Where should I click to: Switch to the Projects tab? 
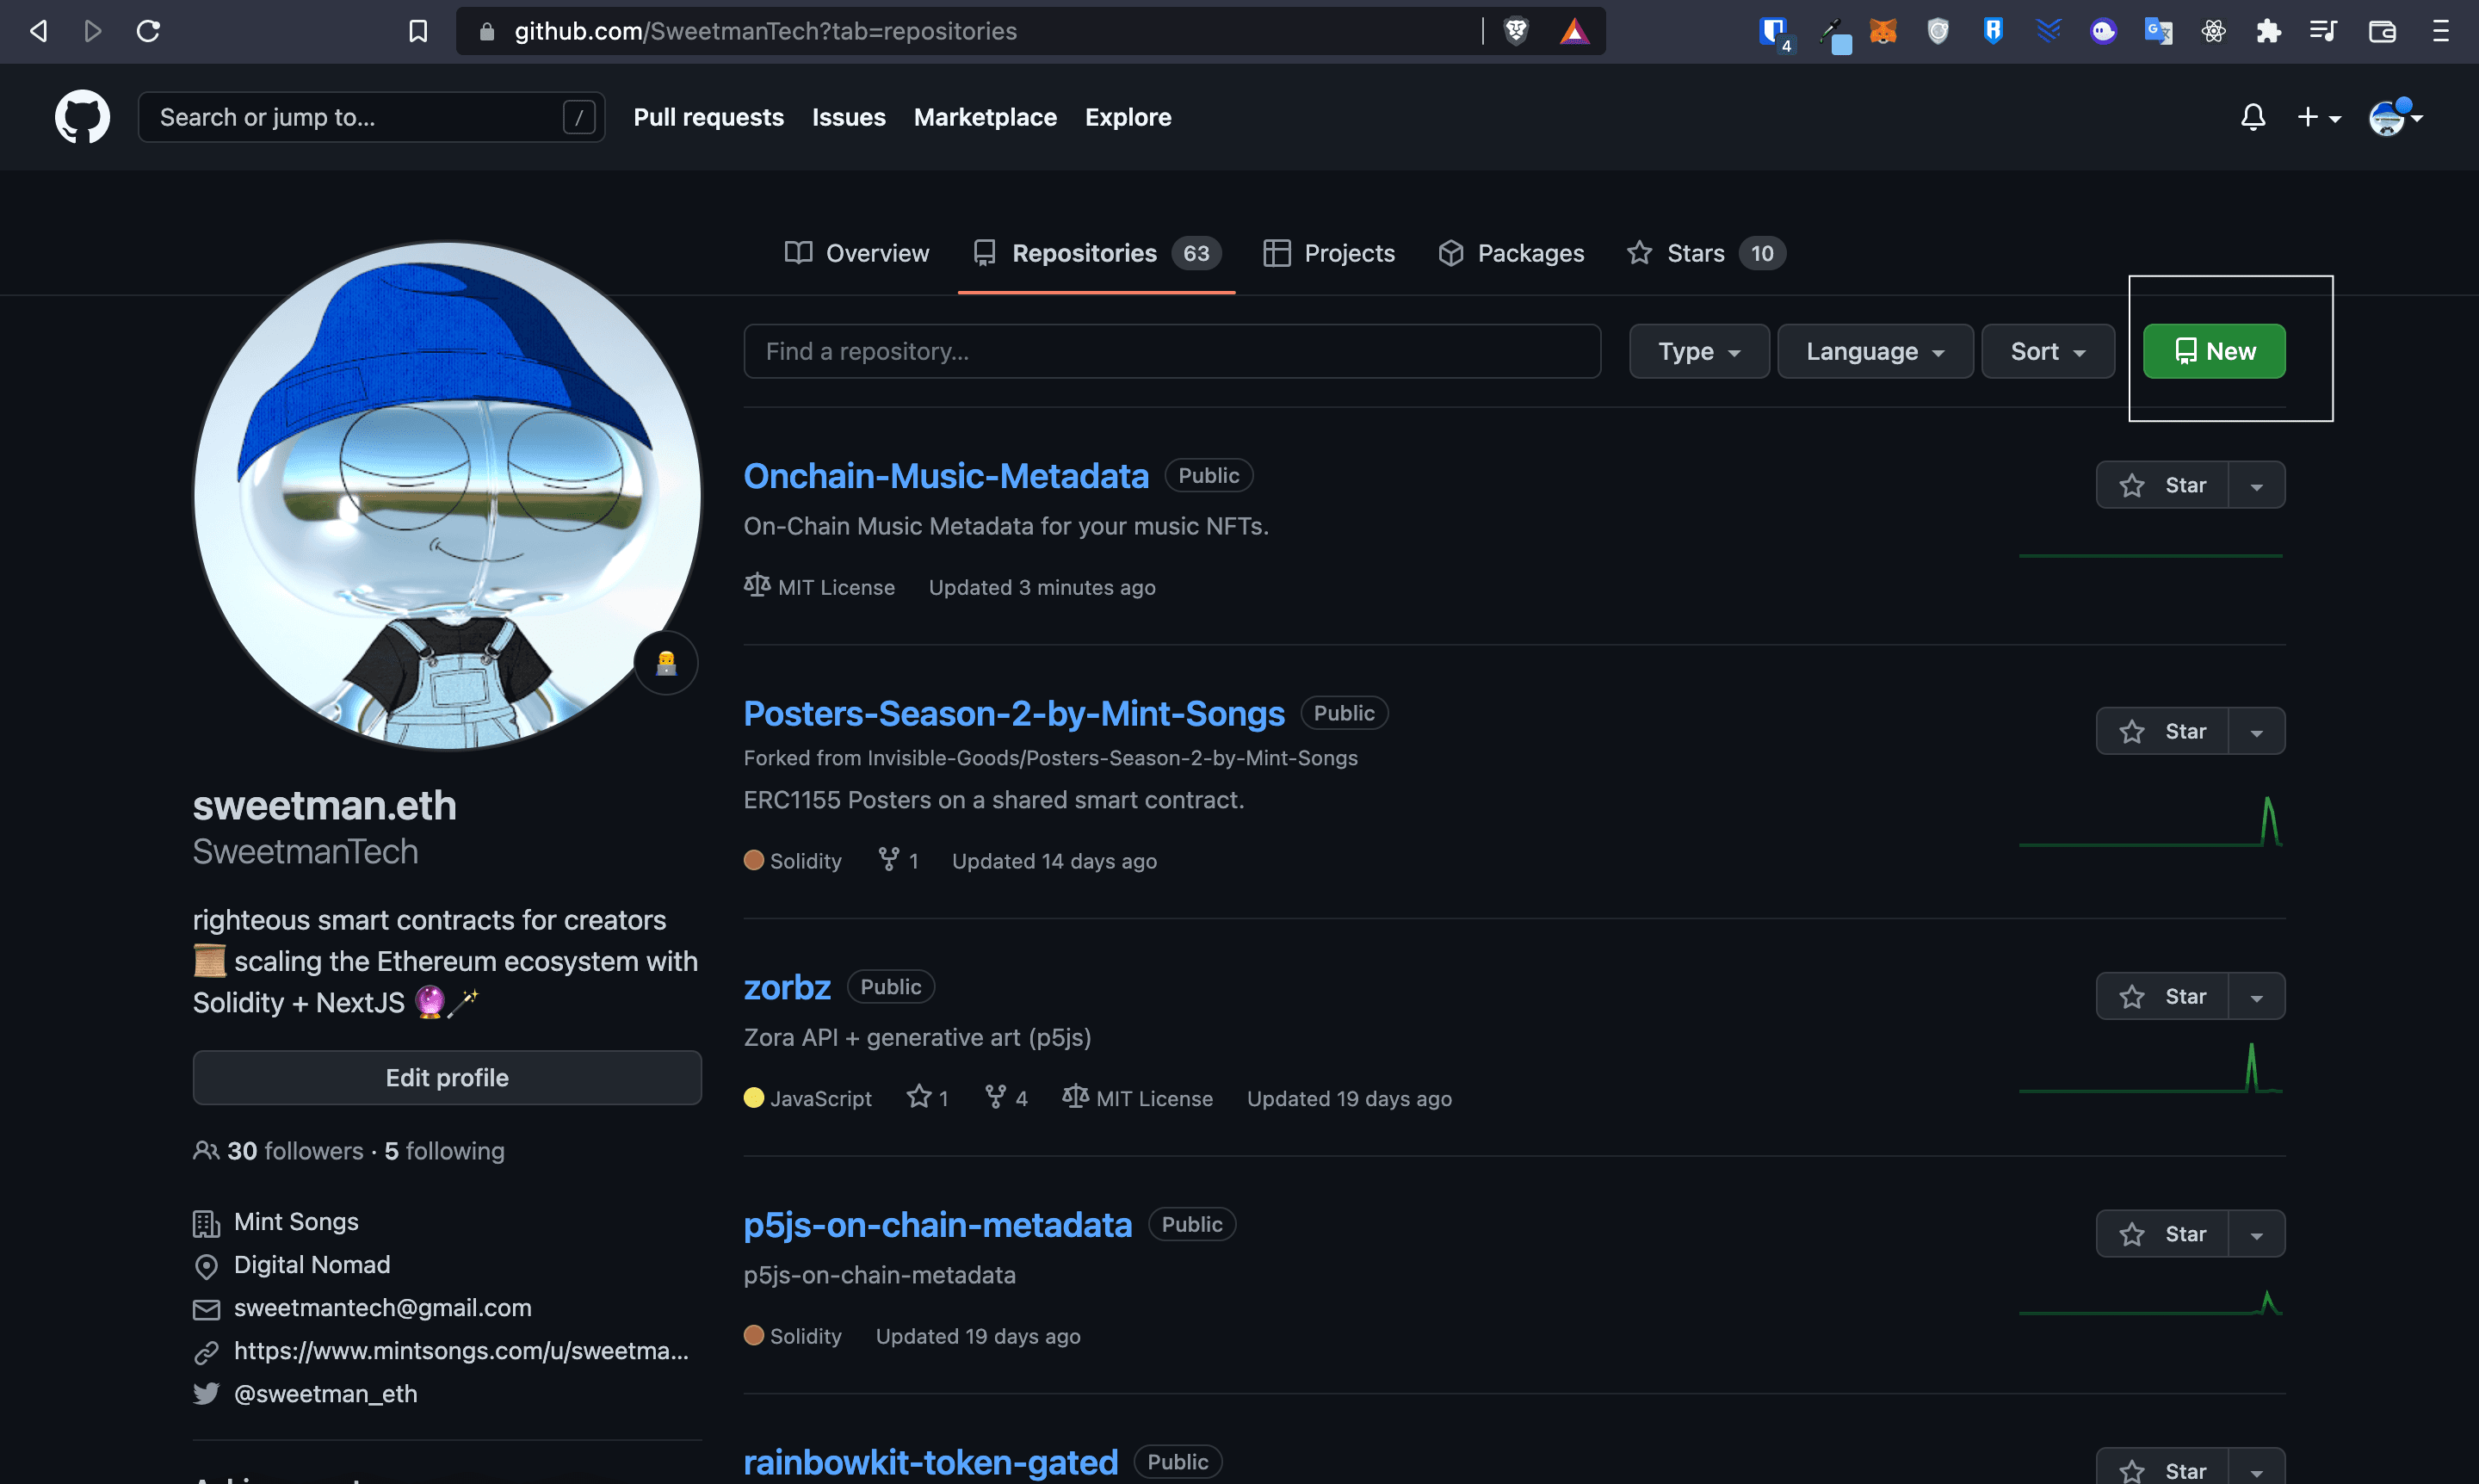(1329, 253)
